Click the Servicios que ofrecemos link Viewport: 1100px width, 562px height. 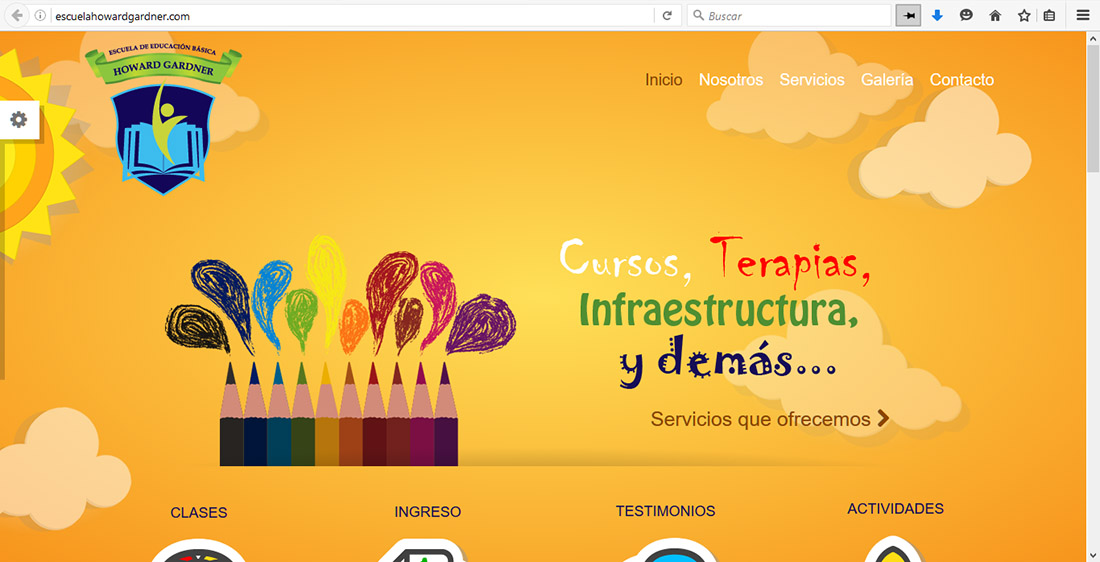click(760, 419)
